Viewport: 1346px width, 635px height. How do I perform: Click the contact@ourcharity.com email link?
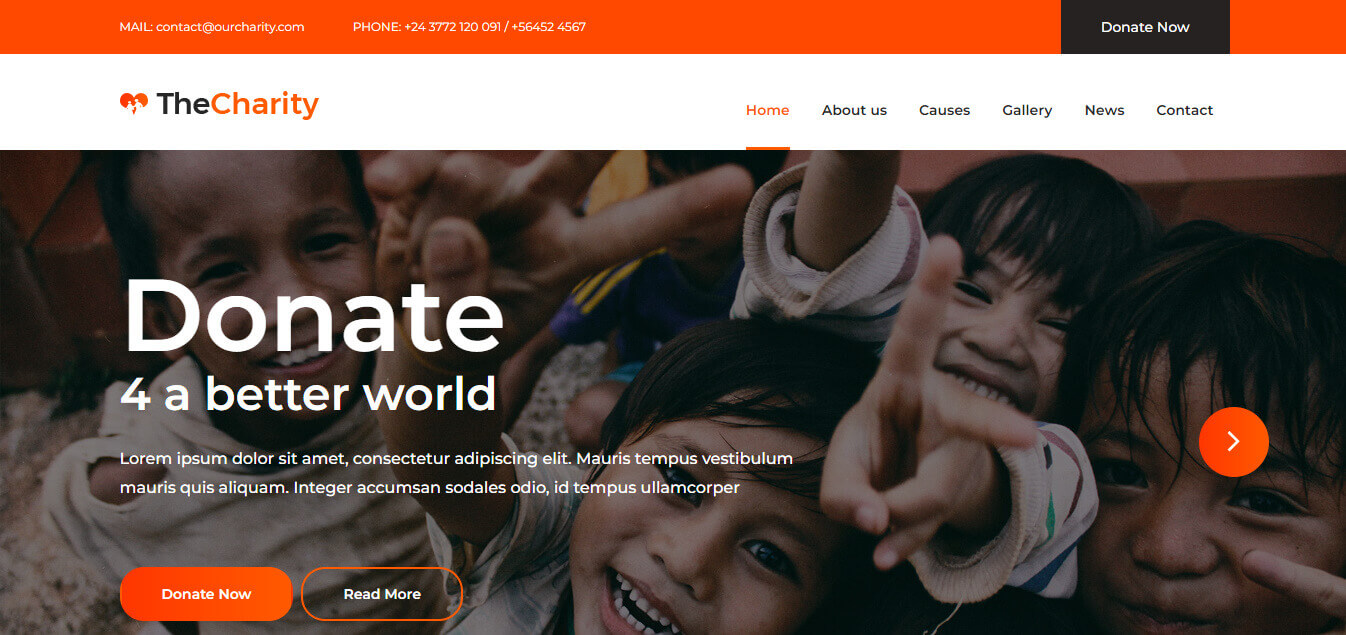click(230, 27)
